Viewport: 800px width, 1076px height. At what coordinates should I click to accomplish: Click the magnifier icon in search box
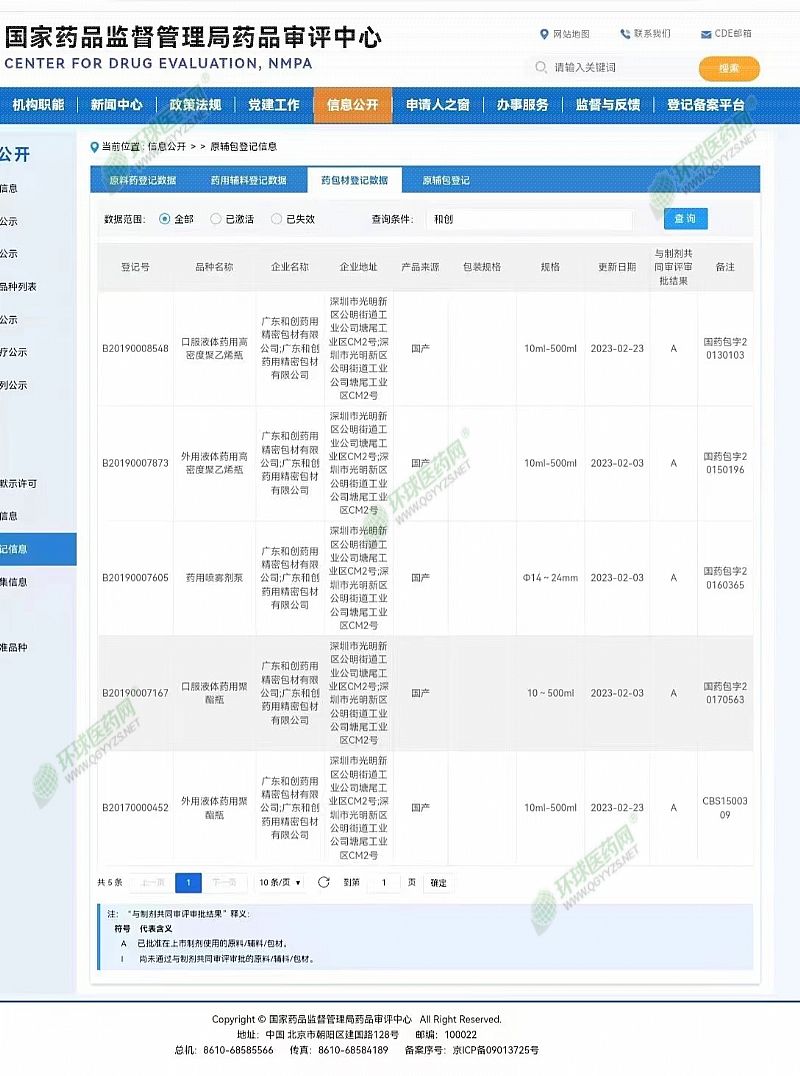pyautogui.click(x=541, y=68)
